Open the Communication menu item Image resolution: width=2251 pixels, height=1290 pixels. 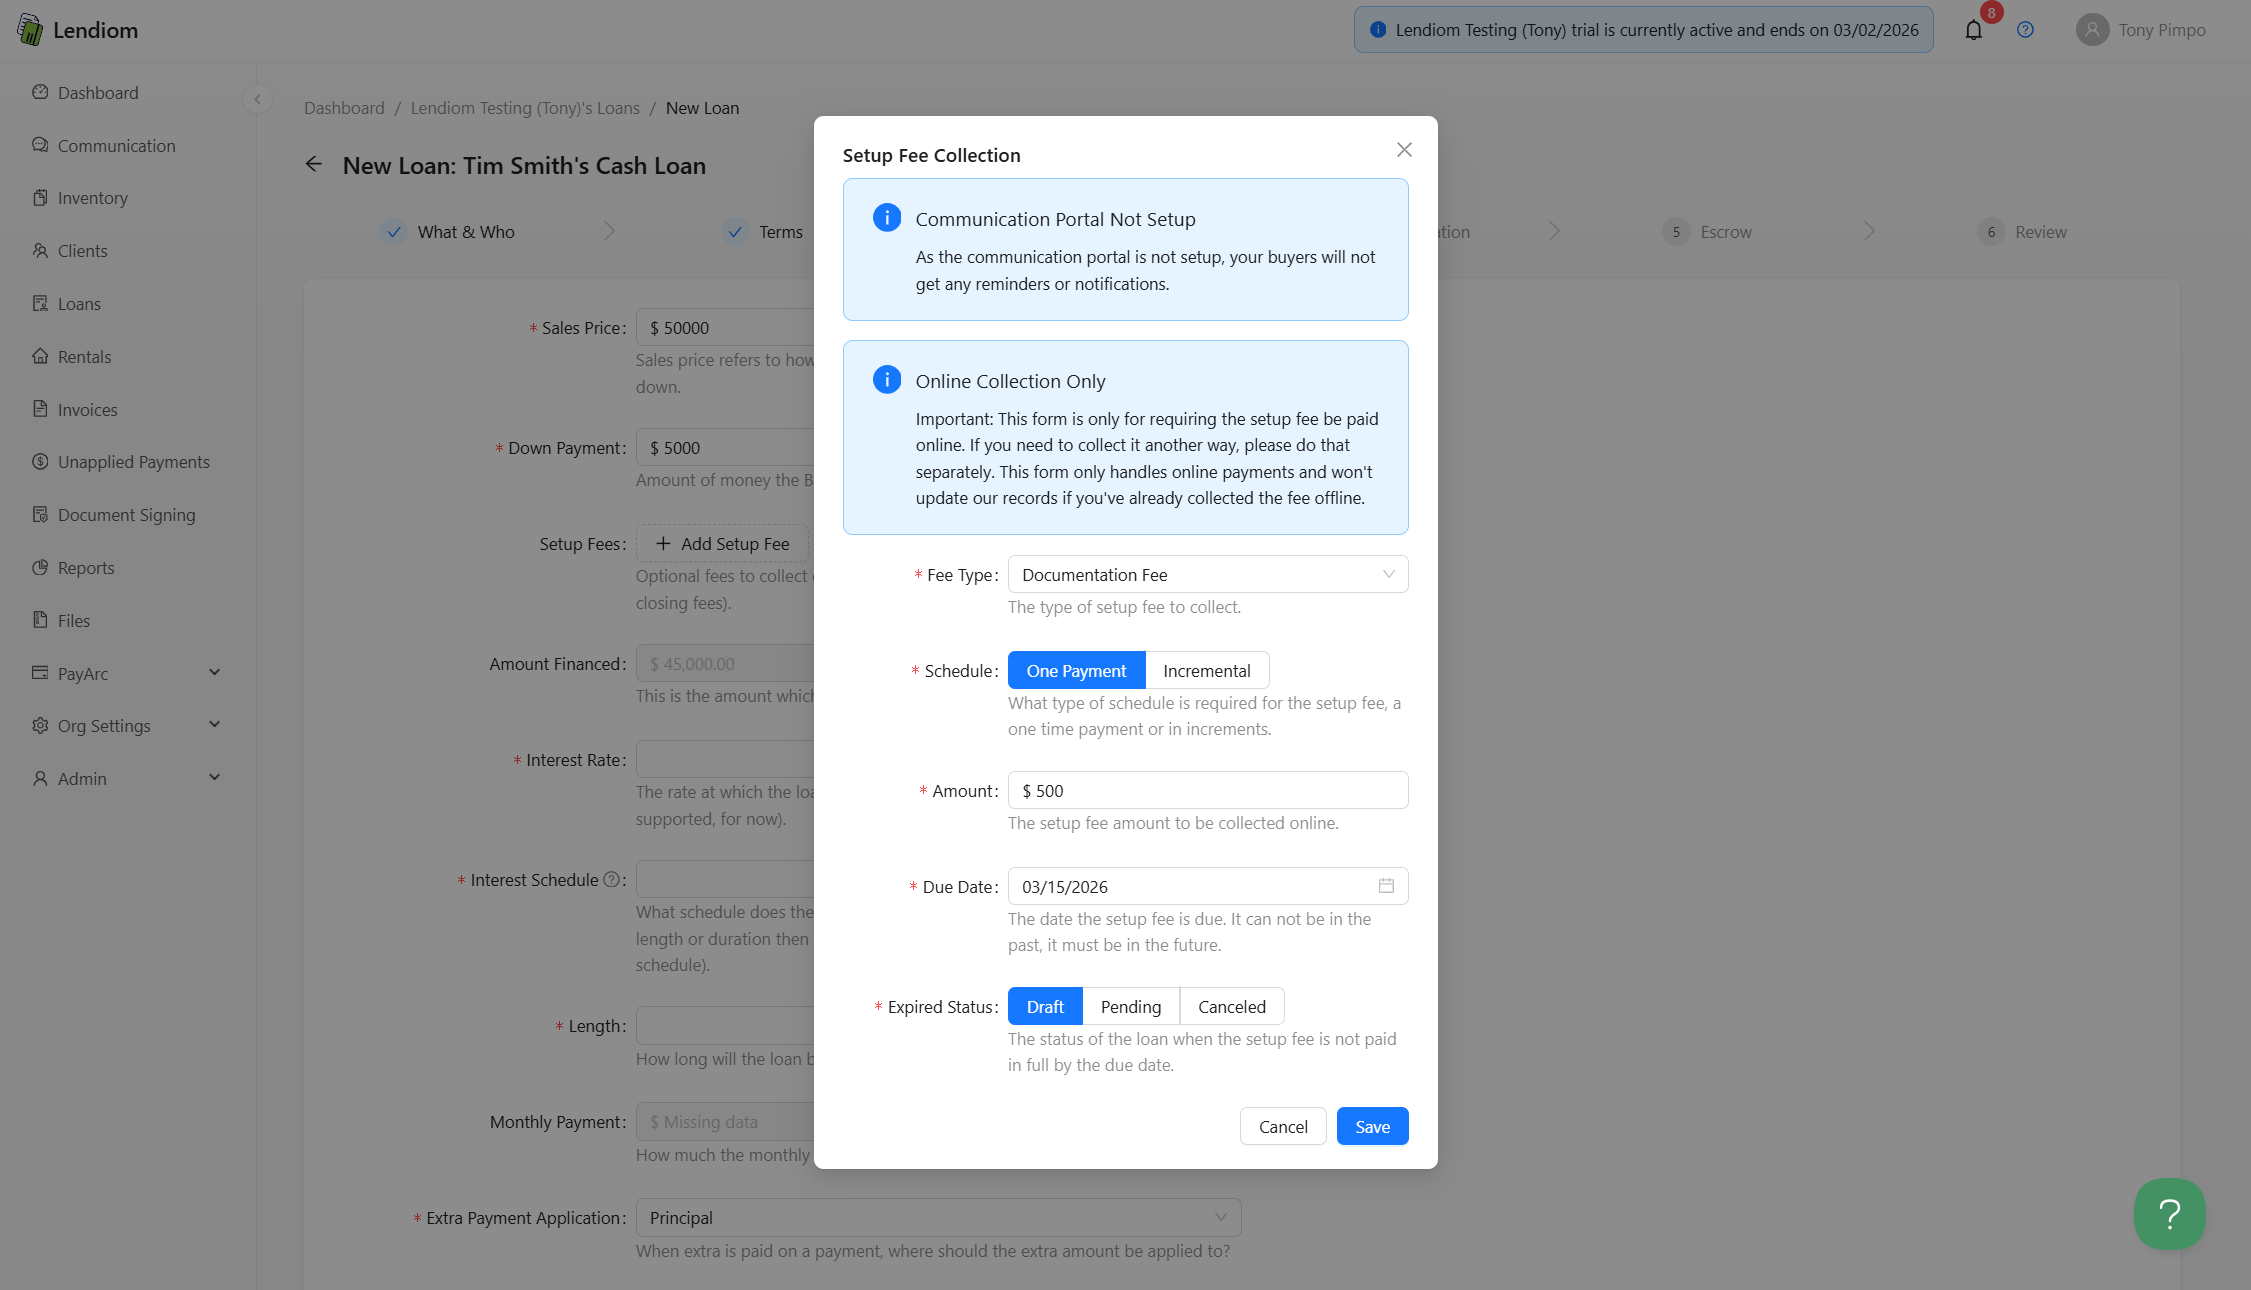pyautogui.click(x=128, y=146)
